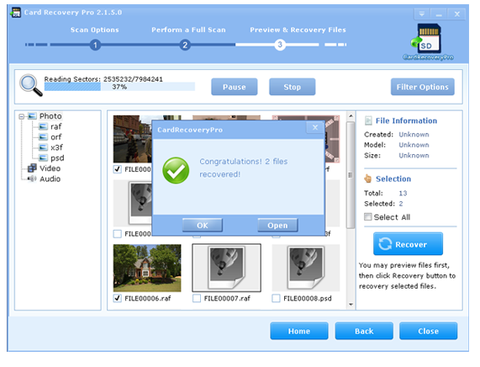Click the psd file type icon
Image resolution: width=480 pixels, height=367 pixels.
[x=43, y=158]
